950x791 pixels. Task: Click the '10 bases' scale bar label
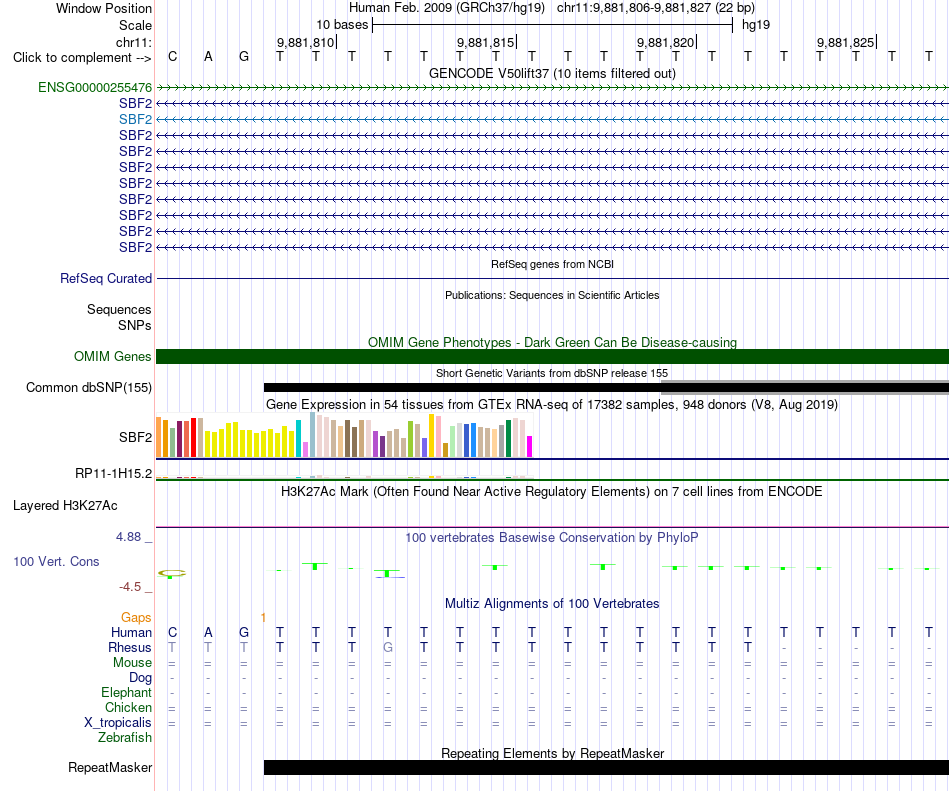point(342,25)
